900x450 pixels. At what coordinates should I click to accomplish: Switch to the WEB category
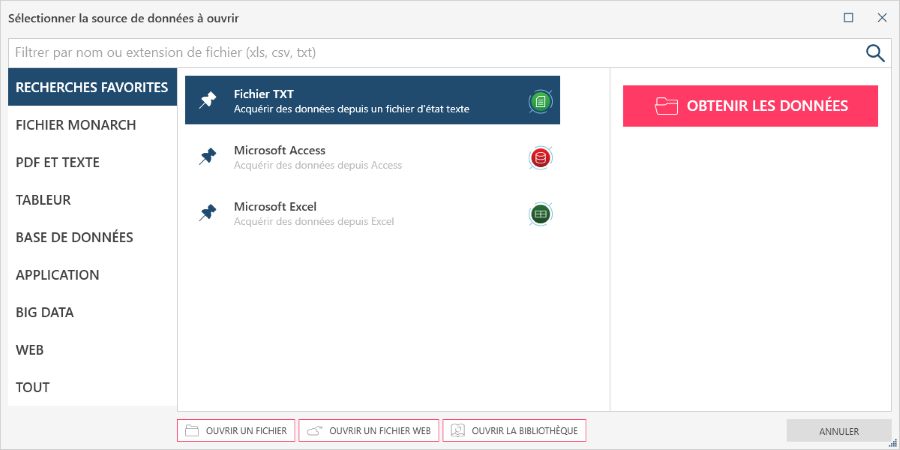click(30, 350)
